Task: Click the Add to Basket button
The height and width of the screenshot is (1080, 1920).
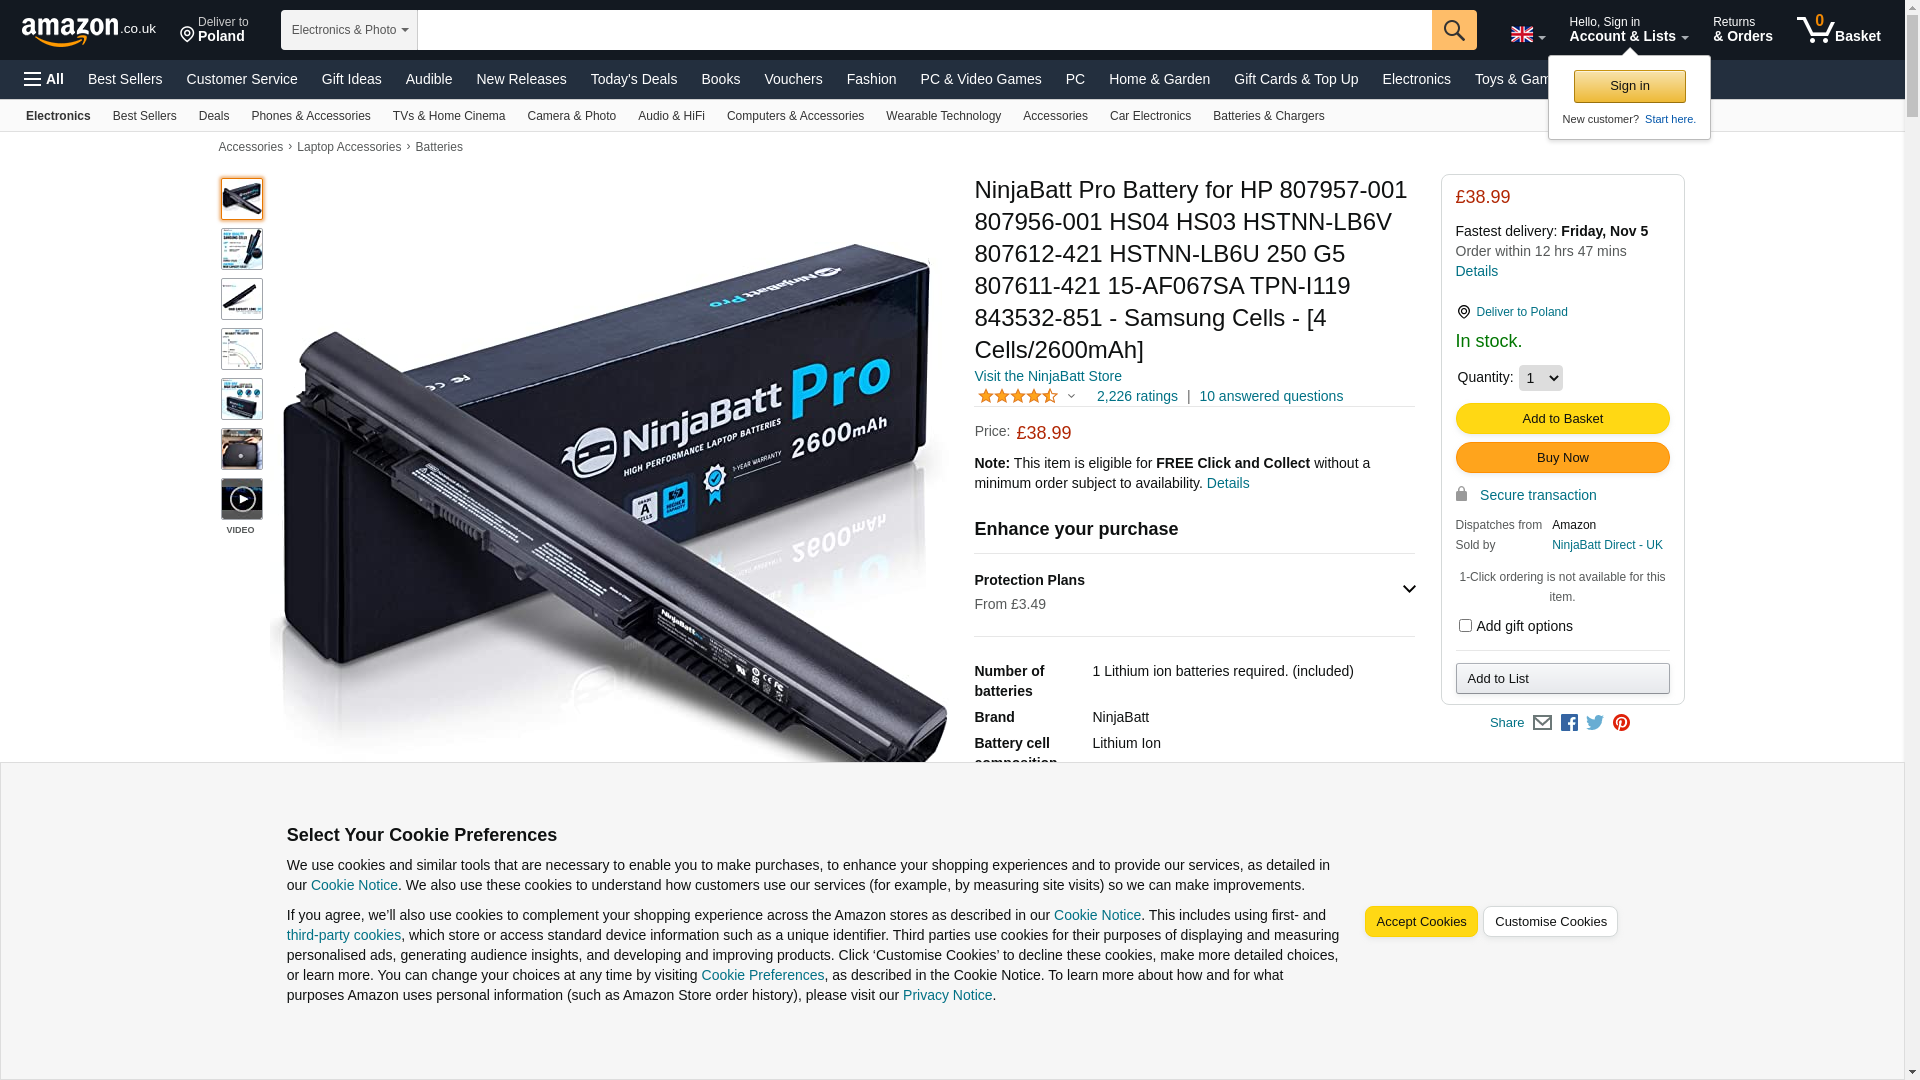Action: point(1562,419)
